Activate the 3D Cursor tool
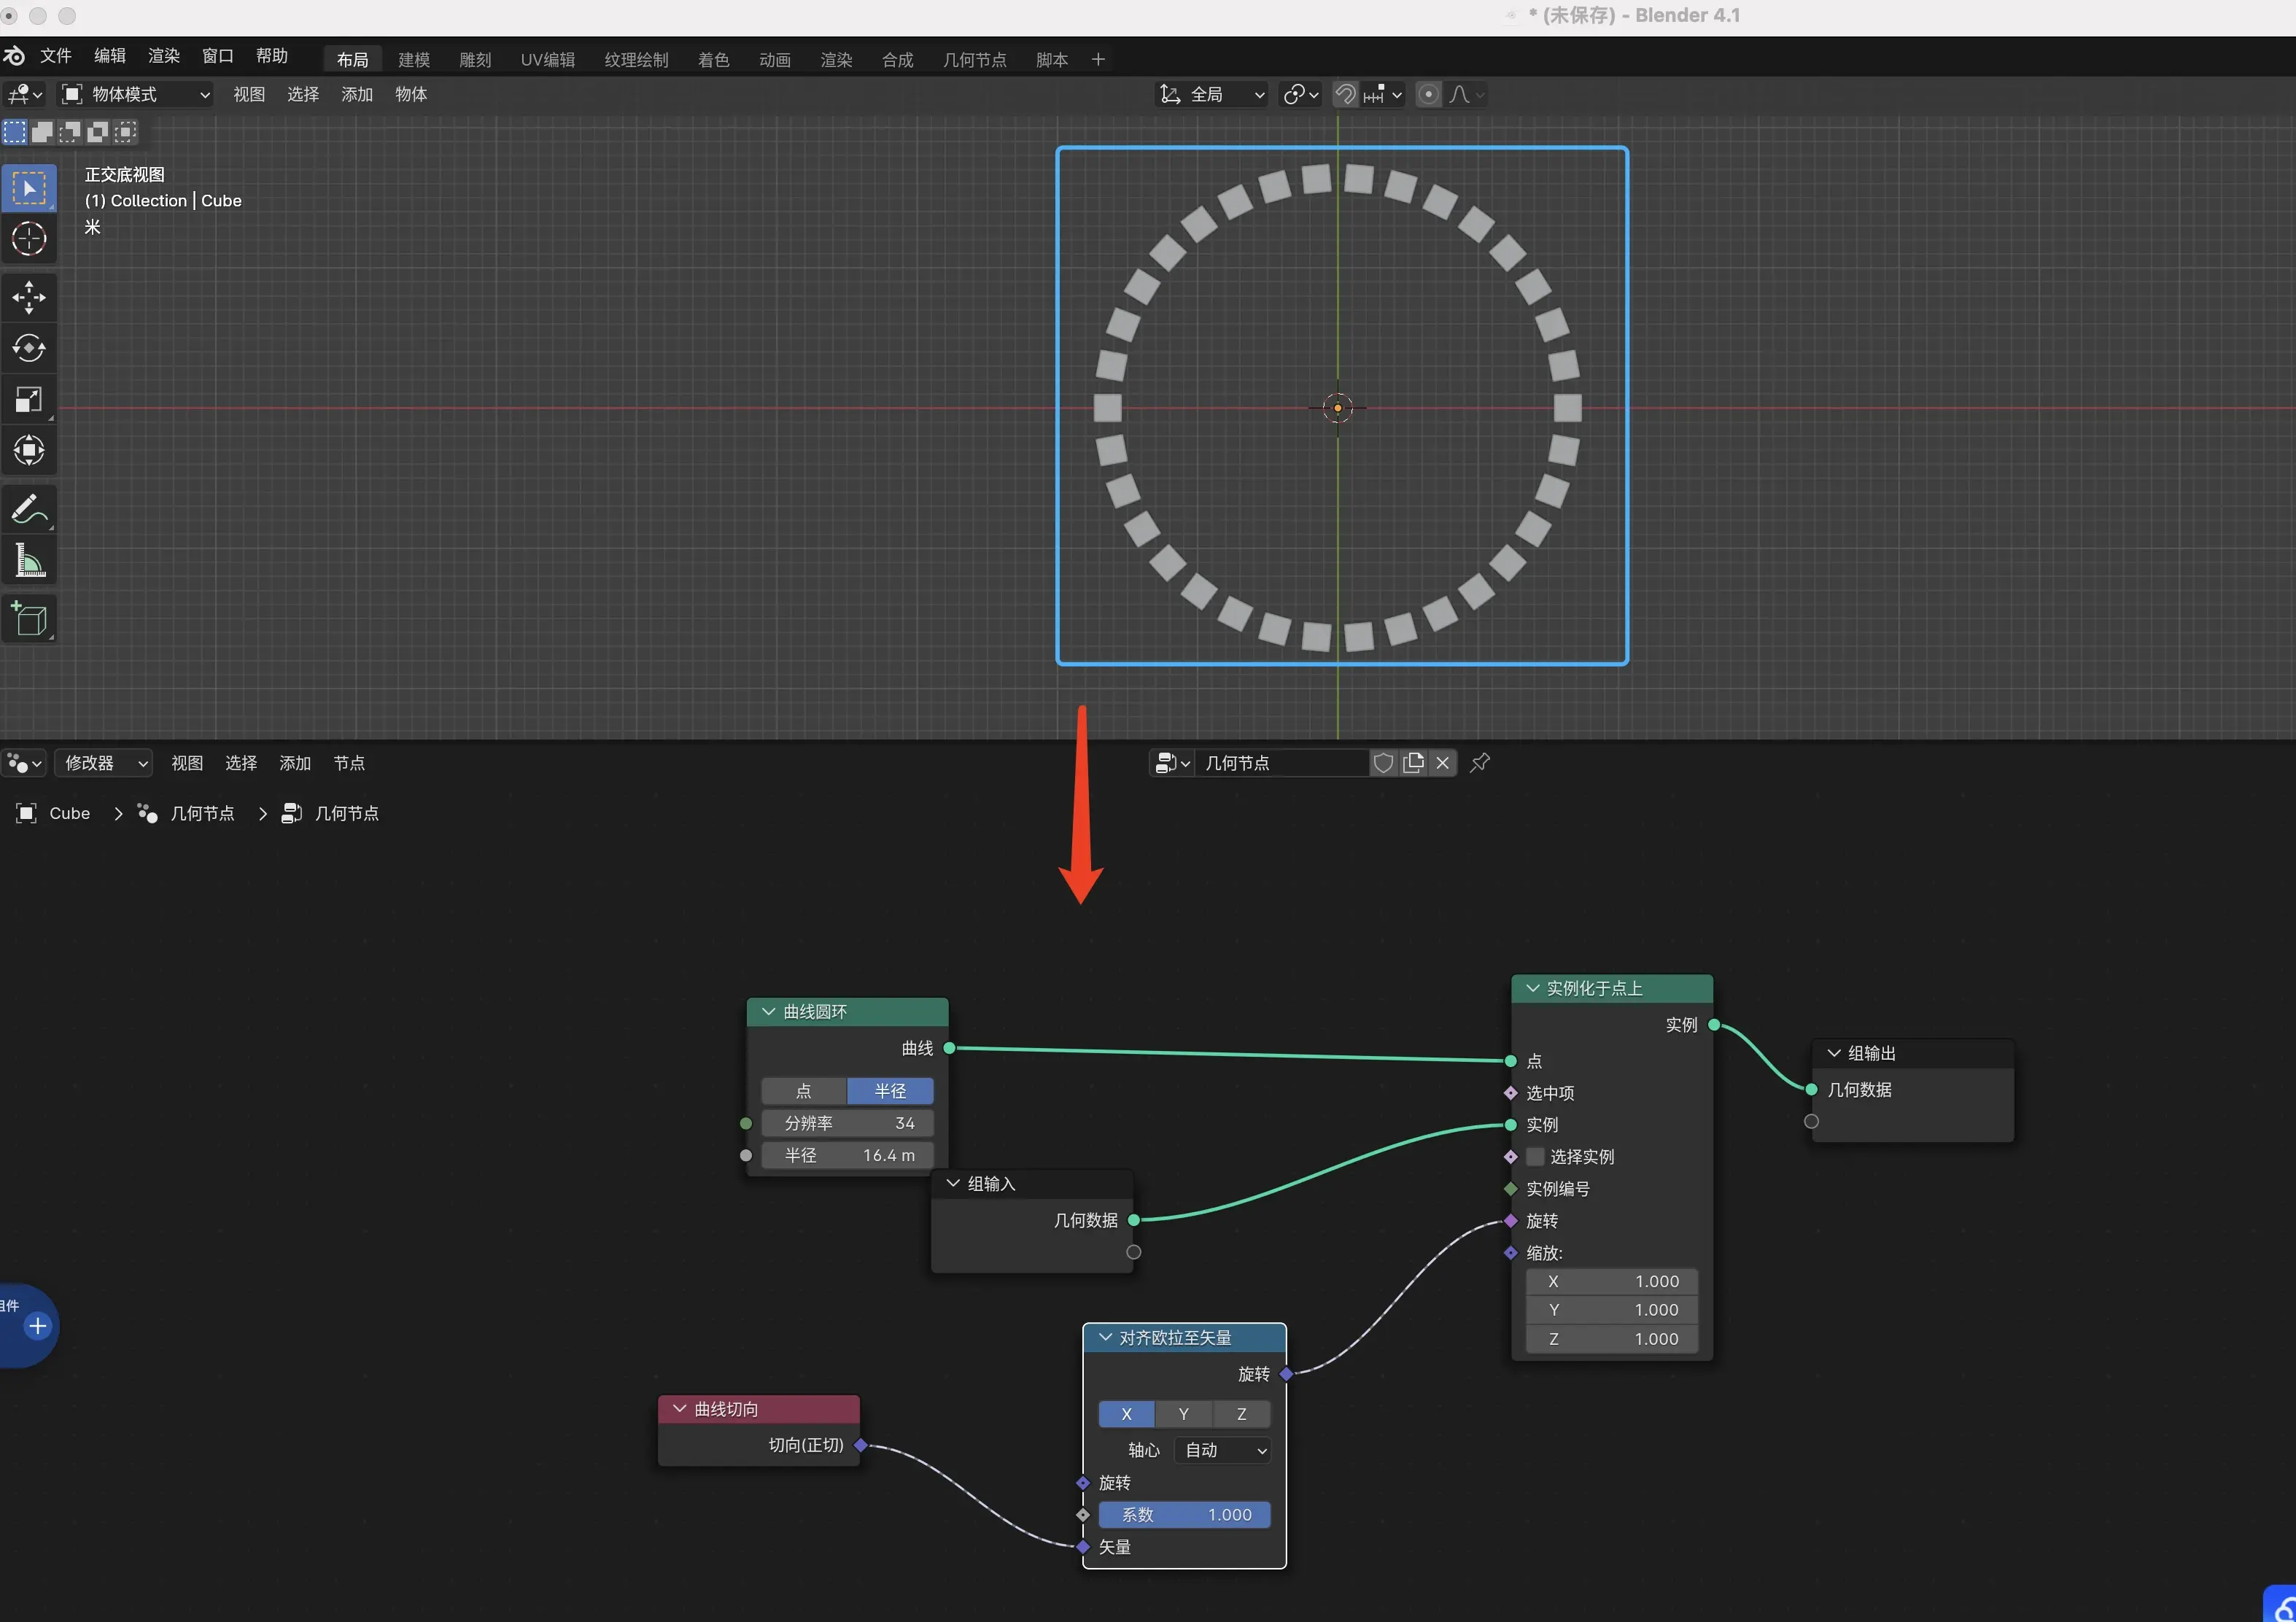This screenshot has height=1622, width=2296. [x=28, y=239]
